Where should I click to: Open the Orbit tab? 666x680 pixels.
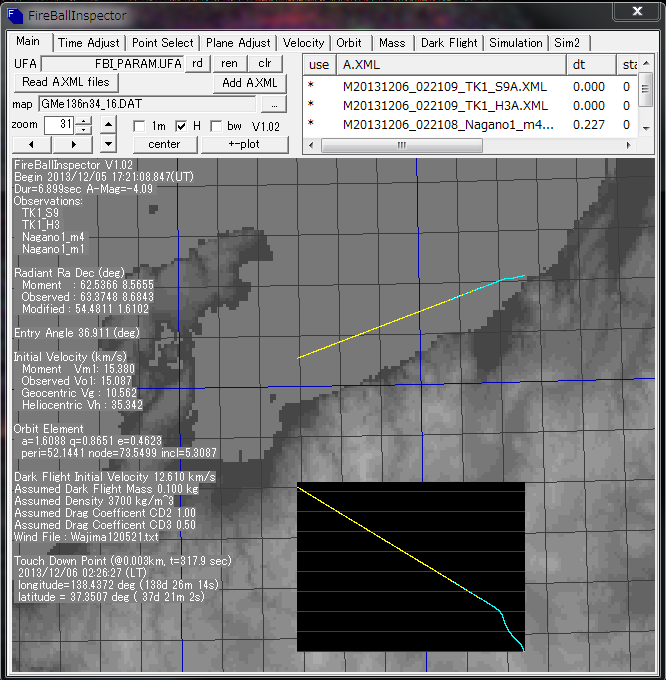pyautogui.click(x=349, y=43)
